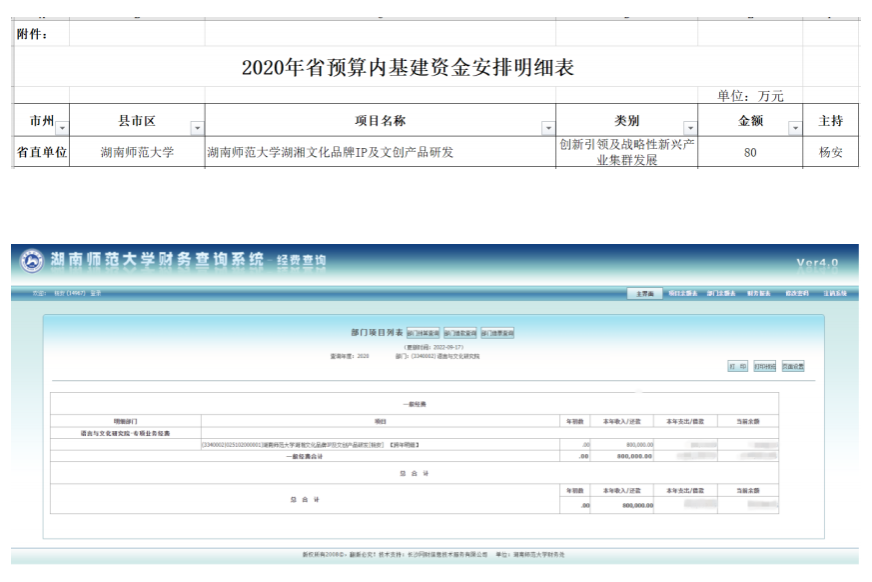
Task: Open the 部门总账表 menu item
Action: click(x=721, y=294)
